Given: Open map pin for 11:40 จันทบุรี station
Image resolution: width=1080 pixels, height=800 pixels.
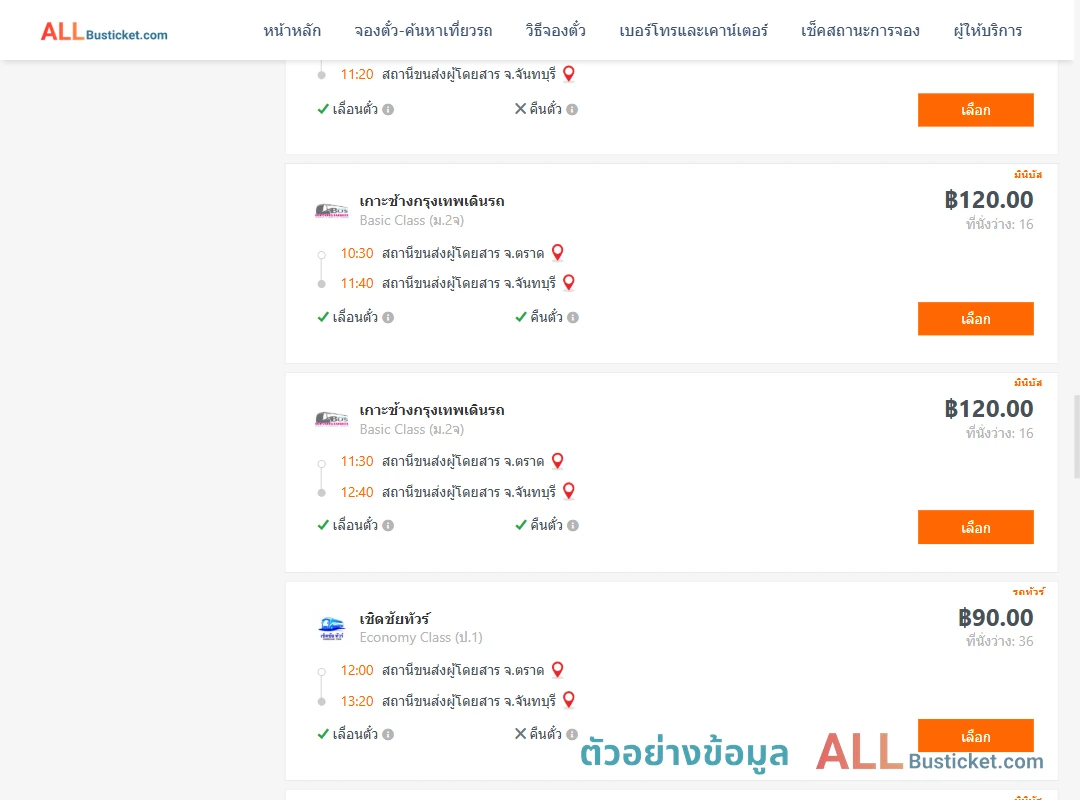Looking at the screenshot, I should 569,283.
